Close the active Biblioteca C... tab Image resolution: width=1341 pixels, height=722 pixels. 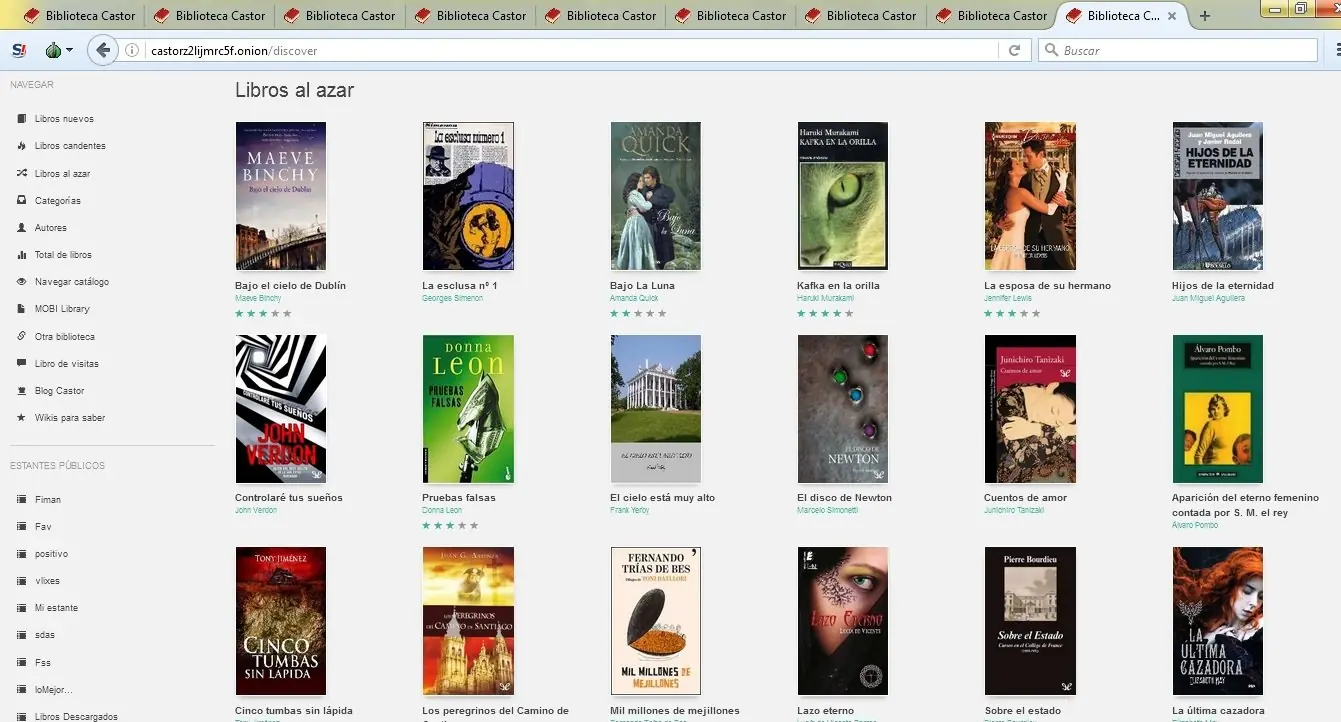[1172, 16]
